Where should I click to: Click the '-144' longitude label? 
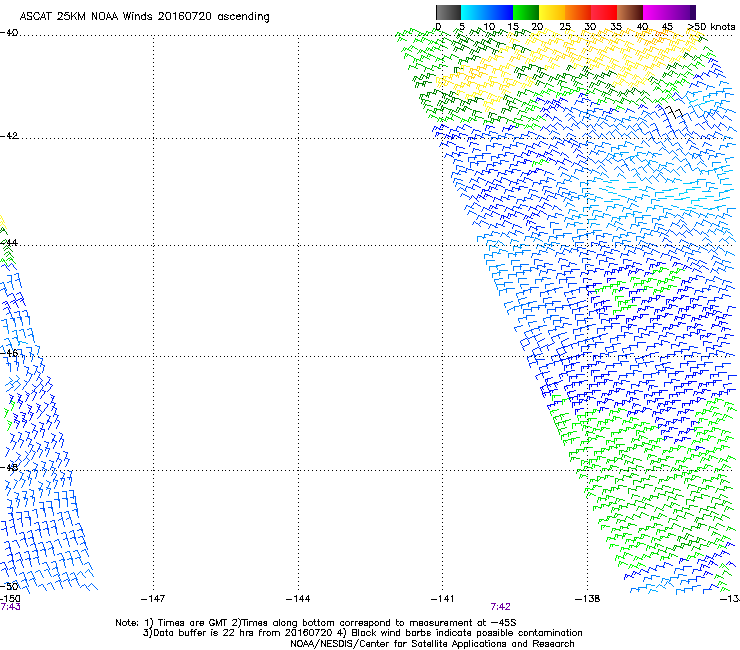[298, 599]
